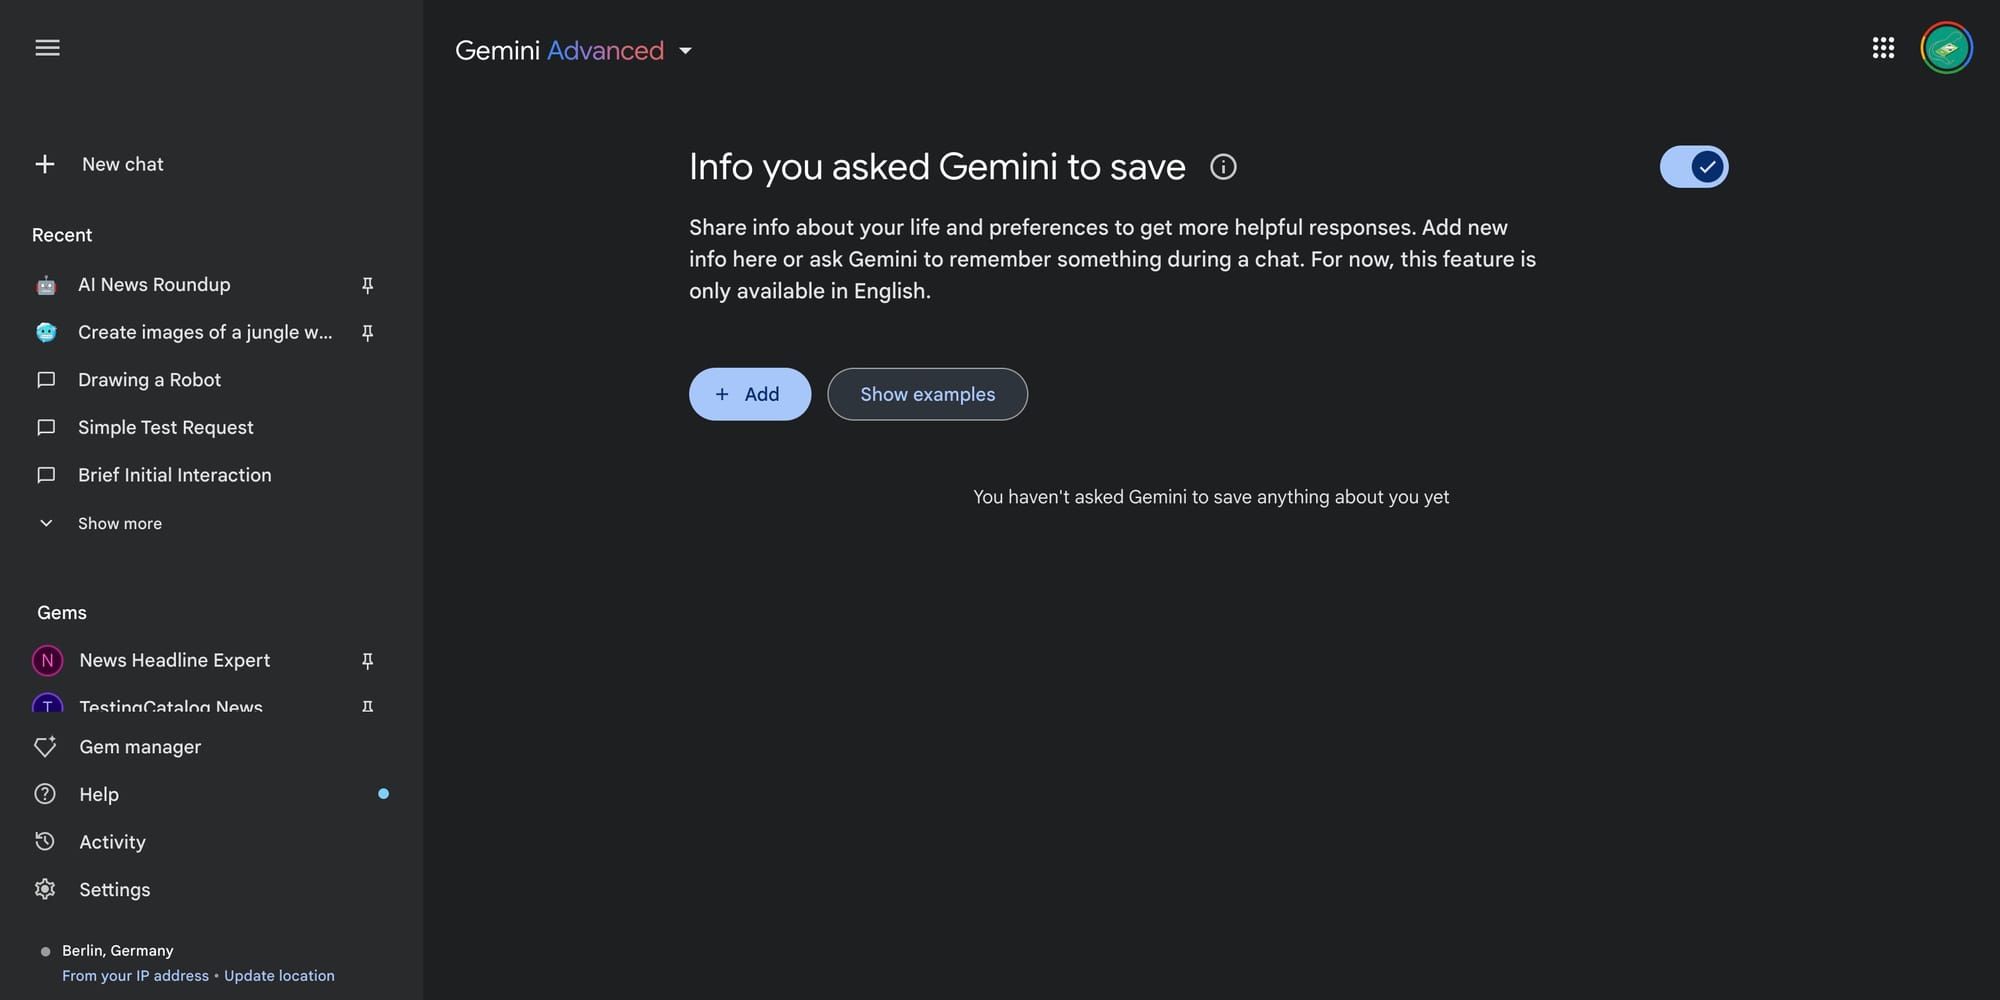Click the info icon beside the page title
Viewport: 2000px width, 1000px height.
[x=1223, y=167]
